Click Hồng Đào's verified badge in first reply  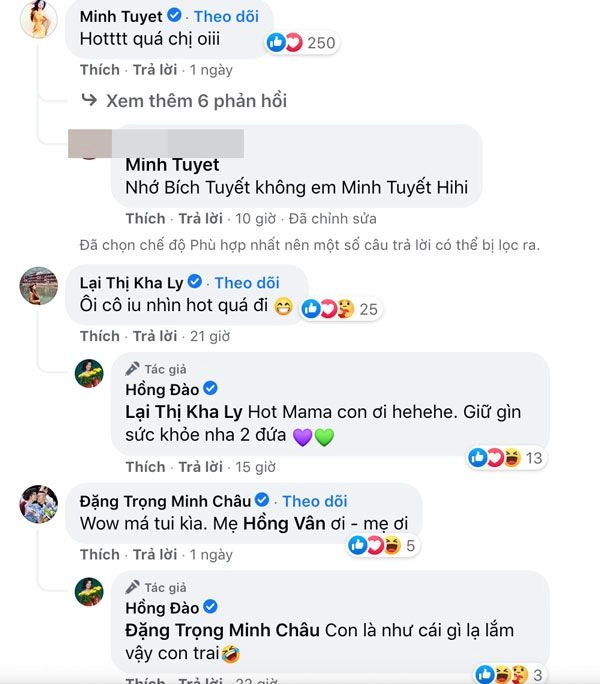pos(211,388)
